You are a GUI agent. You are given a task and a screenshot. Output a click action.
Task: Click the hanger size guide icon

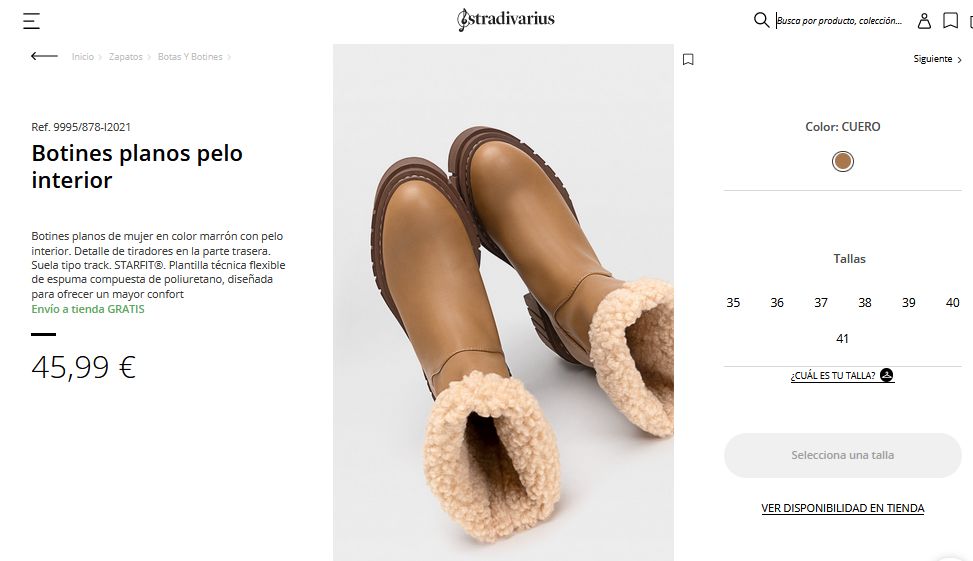(x=886, y=376)
